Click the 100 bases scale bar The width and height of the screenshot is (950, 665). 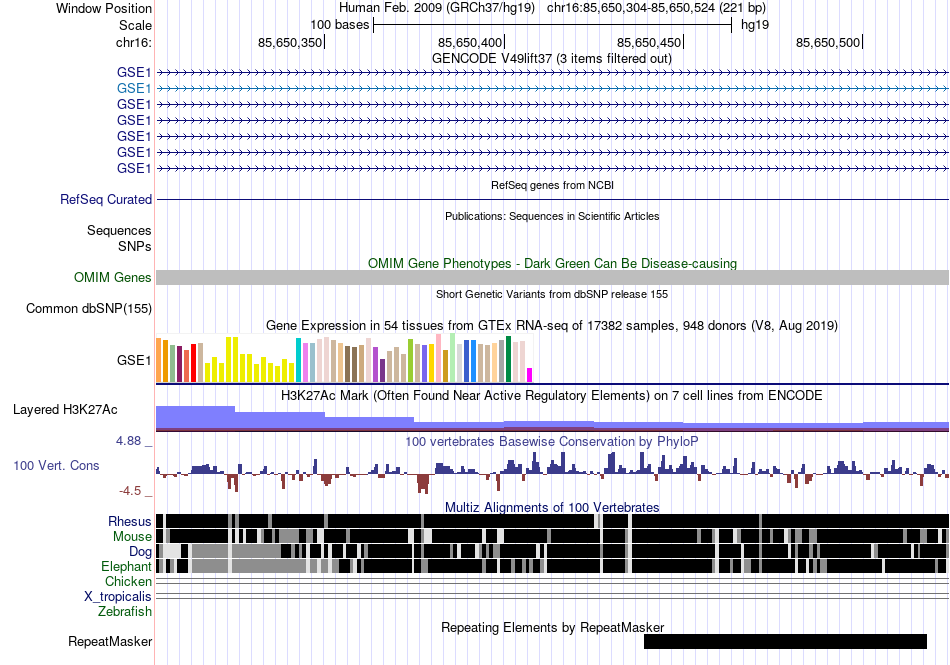pyautogui.click(x=553, y=25)
